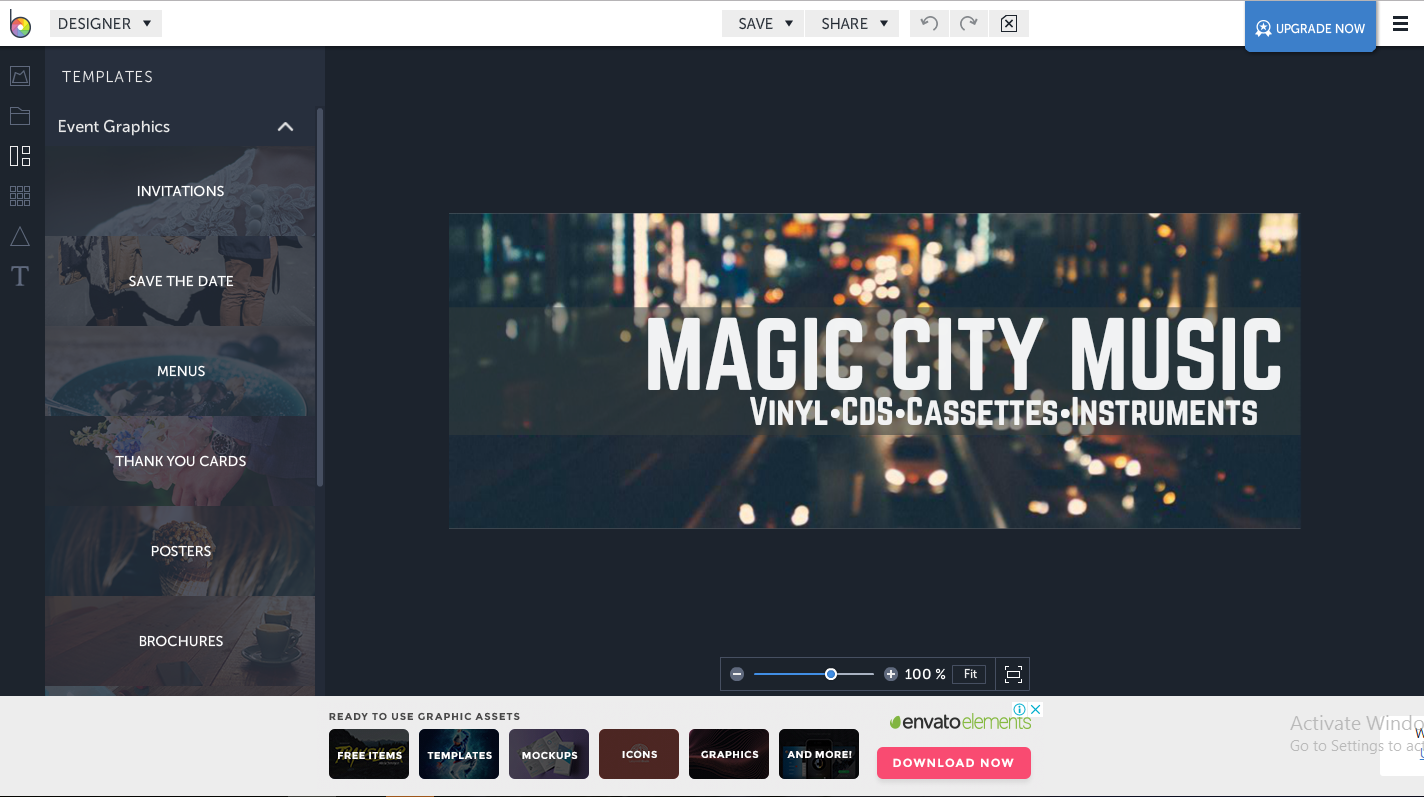Open the grid patterns sidebar icon
The height and width of the screenshot is (797, 1424).
tap(20, 196)
